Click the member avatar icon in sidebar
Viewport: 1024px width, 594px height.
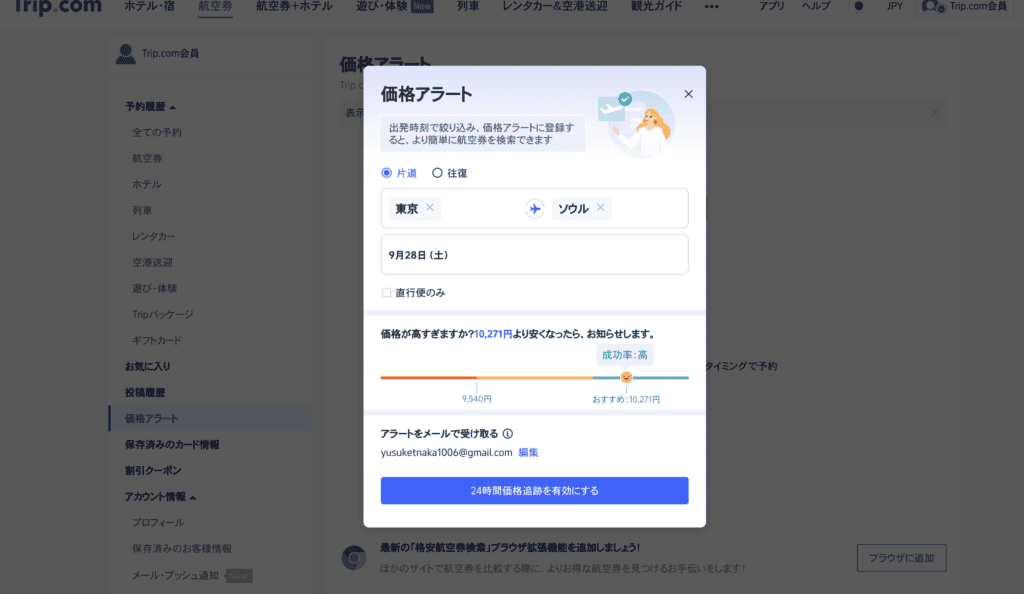pos(125,54)
